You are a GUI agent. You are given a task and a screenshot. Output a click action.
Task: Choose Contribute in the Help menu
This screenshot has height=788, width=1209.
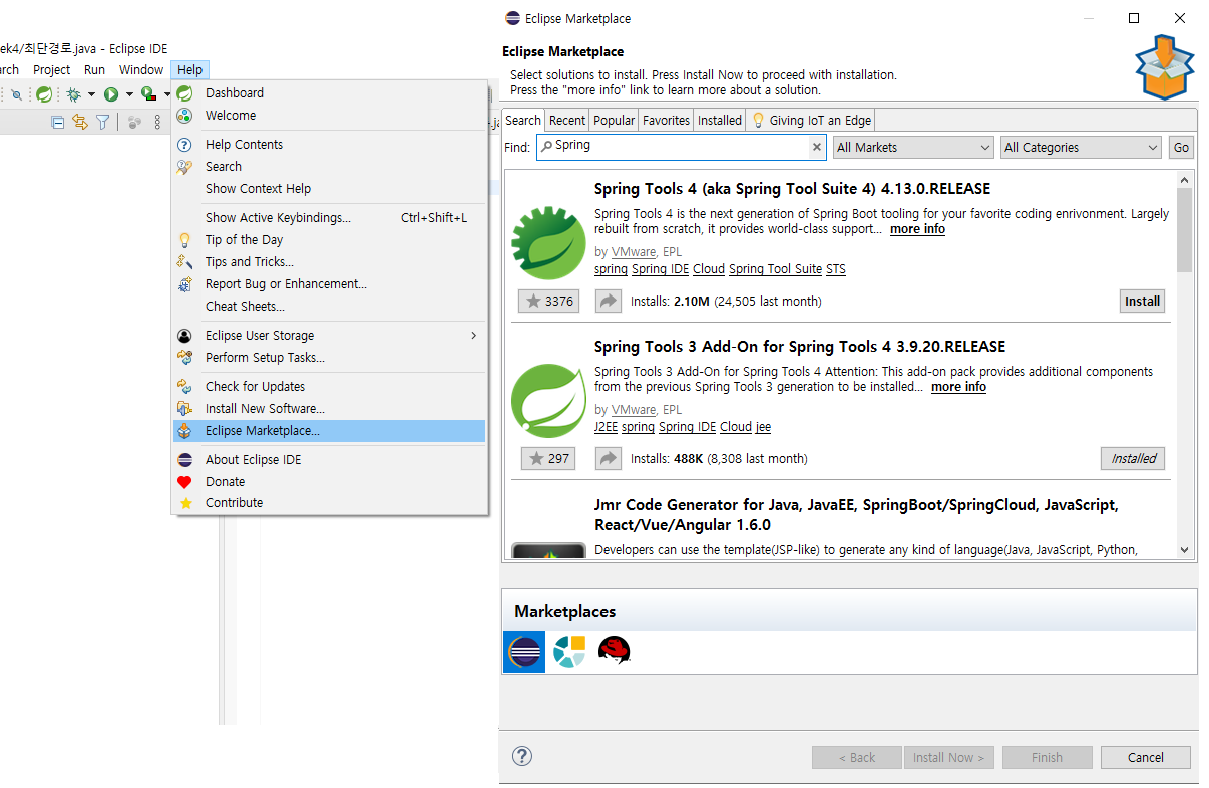(x=328, y=503)
